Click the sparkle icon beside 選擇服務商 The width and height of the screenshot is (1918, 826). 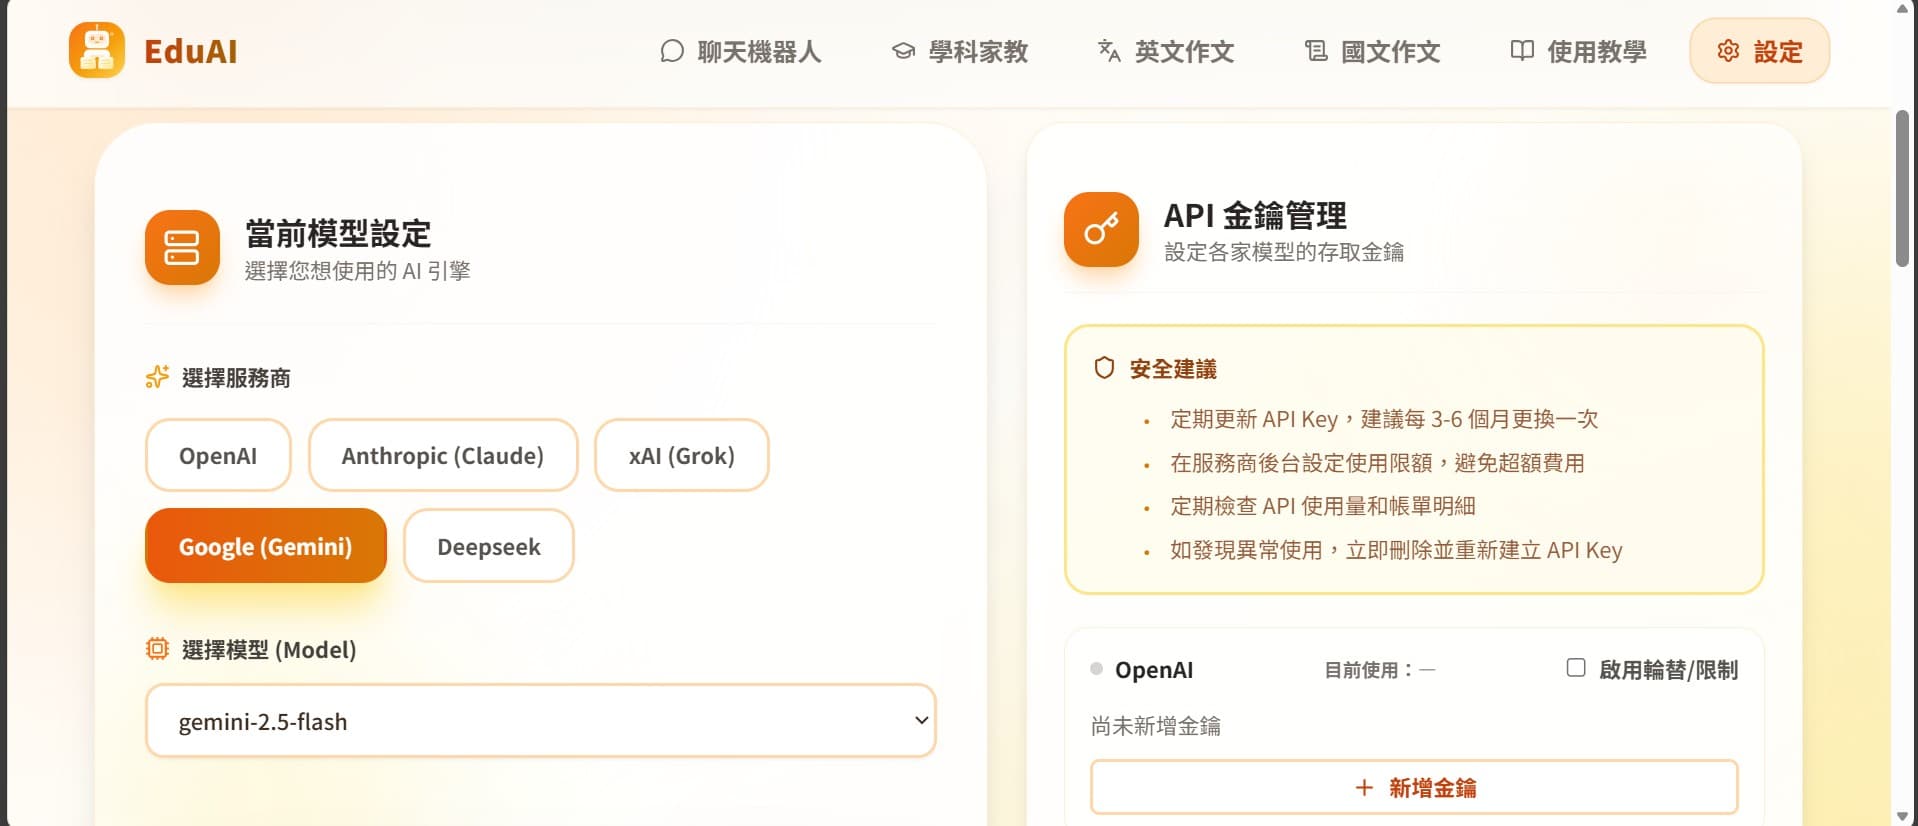(157, 377)
